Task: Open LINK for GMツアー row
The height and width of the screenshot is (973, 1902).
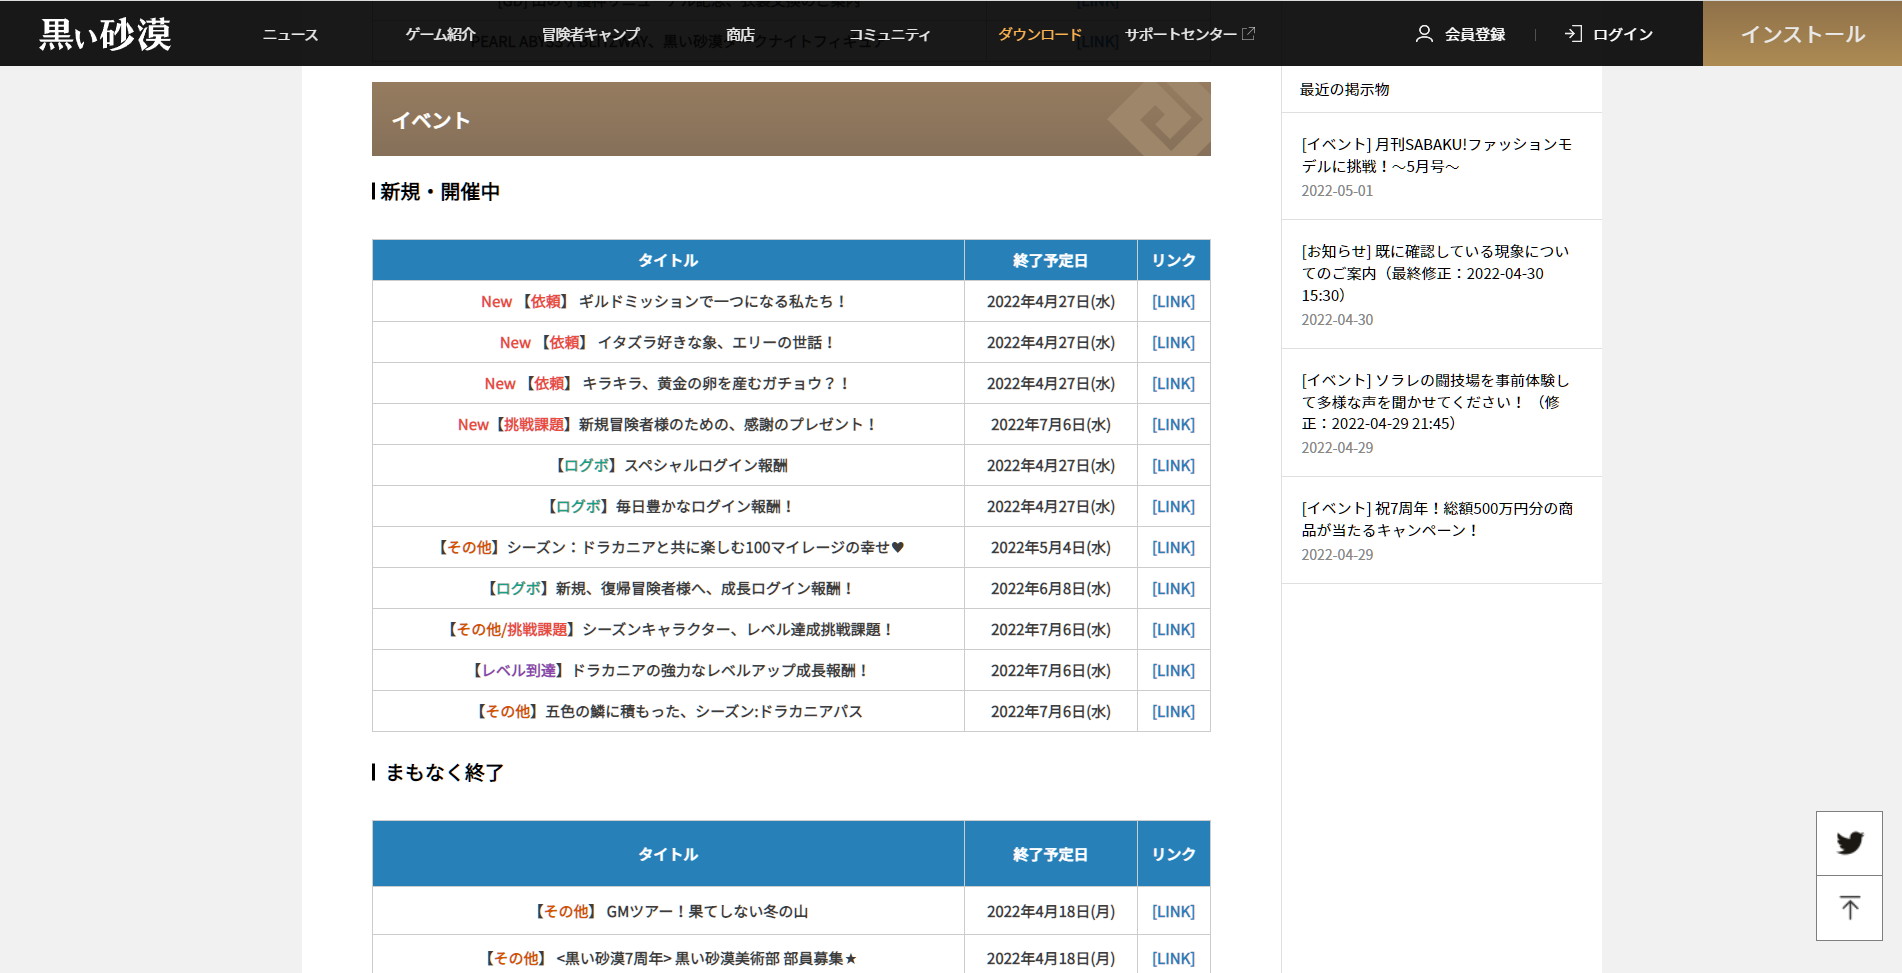Action: point(1173,911)
